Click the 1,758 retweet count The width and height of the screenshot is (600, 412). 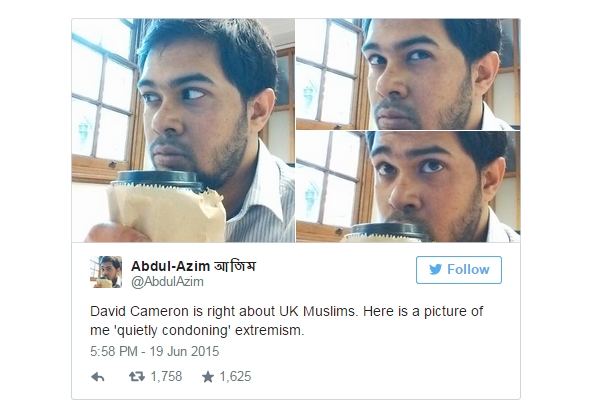tap(166, 376)
